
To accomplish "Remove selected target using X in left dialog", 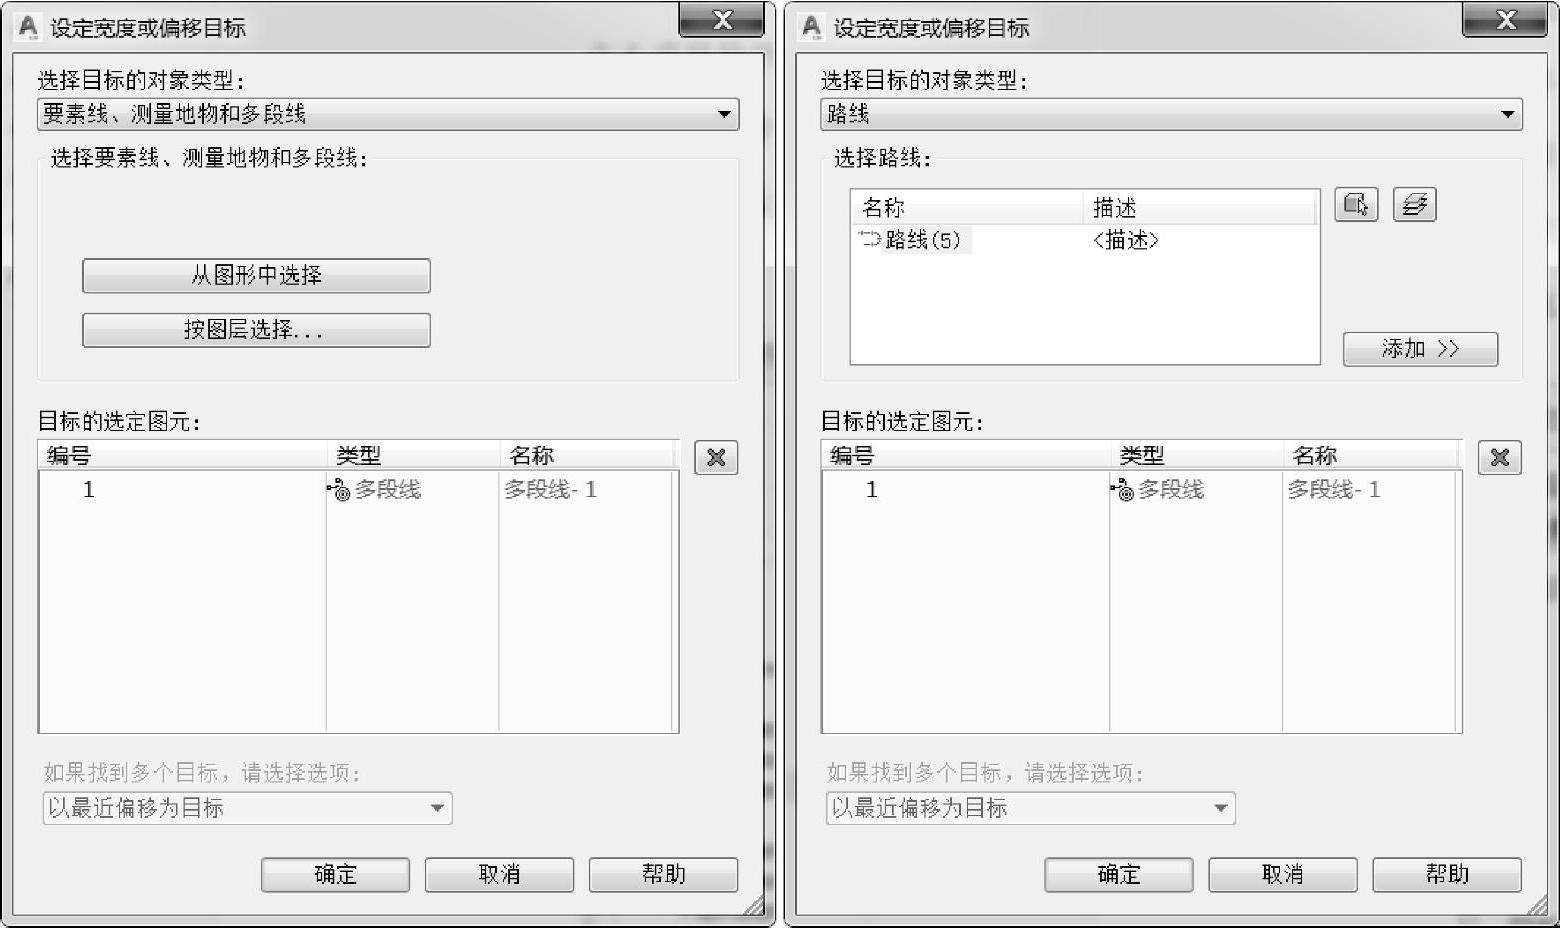I will pyautogui.click(x=716, y=457).
